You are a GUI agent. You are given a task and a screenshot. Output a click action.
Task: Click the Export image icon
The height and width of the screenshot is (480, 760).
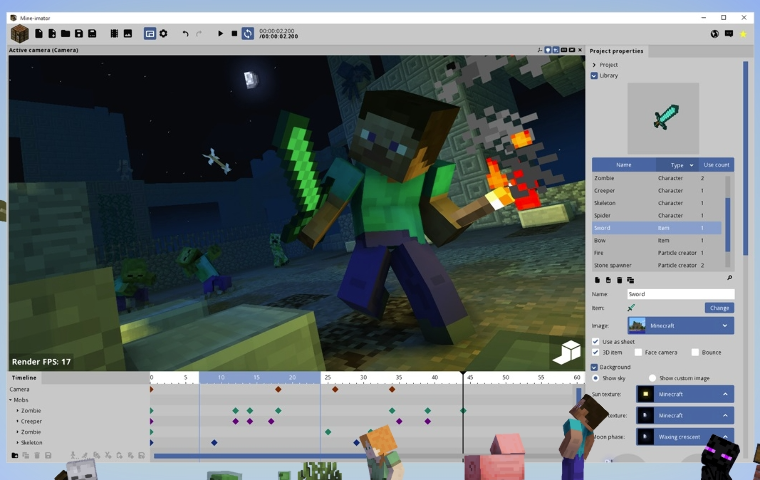coord(128,34)
